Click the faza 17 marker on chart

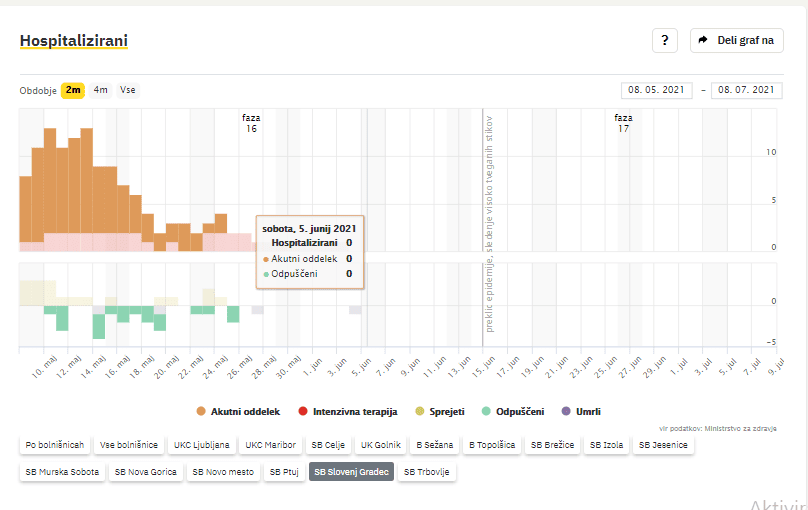[623, 123]
